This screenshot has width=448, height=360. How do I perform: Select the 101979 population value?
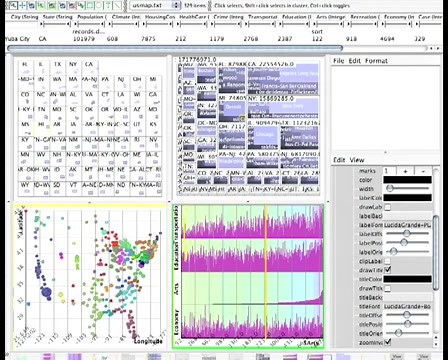[84, 39]
